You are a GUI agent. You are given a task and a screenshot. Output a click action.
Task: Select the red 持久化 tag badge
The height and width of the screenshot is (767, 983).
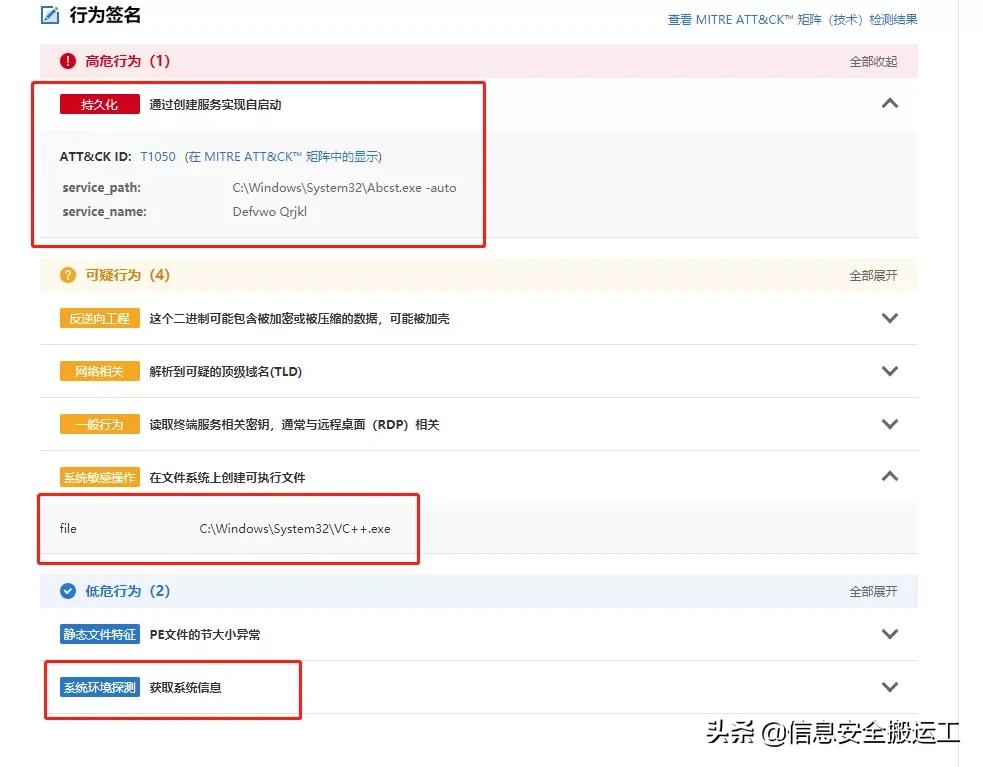point(98,104)
